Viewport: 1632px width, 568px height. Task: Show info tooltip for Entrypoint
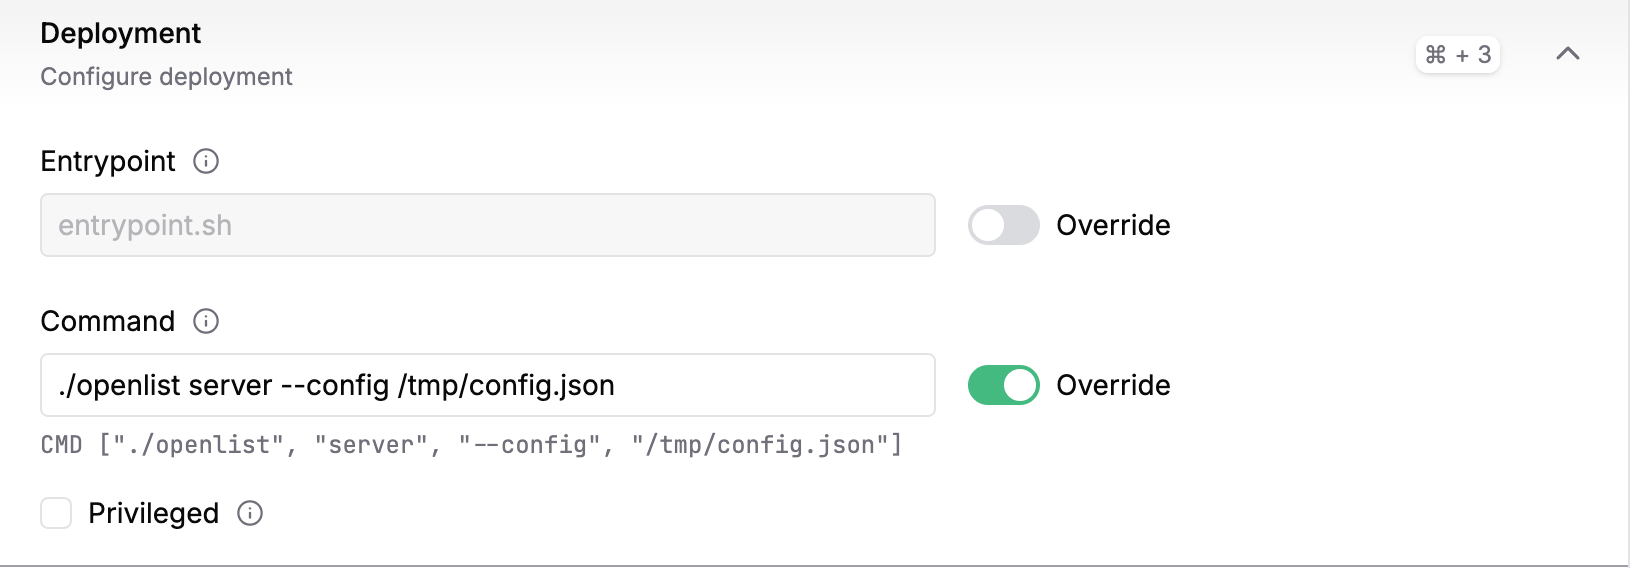pyautogui.click(x=206, y=161)
